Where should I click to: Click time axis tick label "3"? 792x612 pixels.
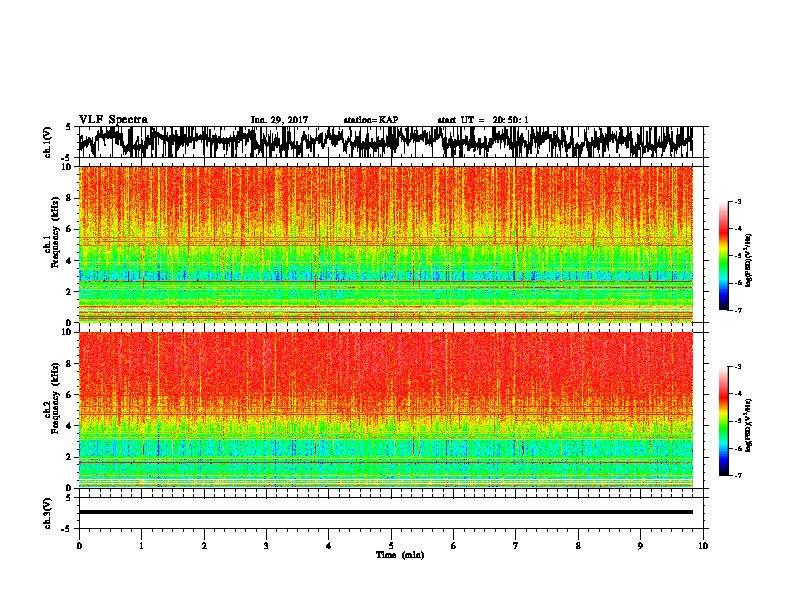[x=266, y=546]
